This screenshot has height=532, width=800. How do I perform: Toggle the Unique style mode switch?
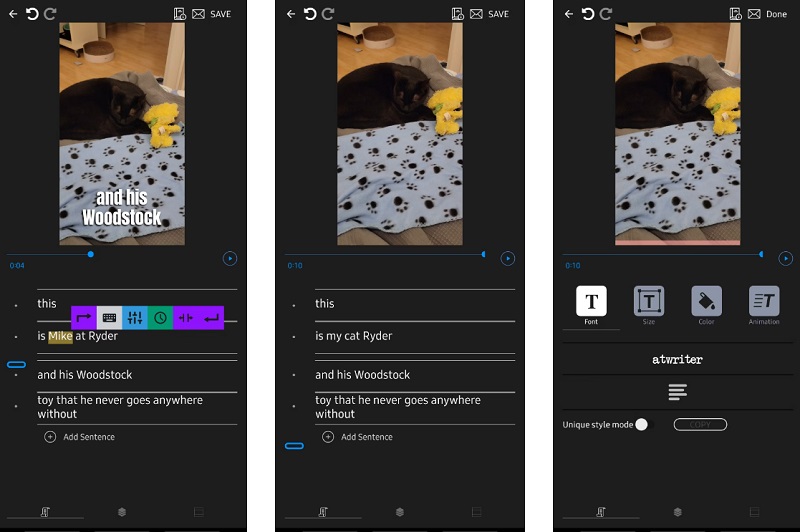point(641,425)
